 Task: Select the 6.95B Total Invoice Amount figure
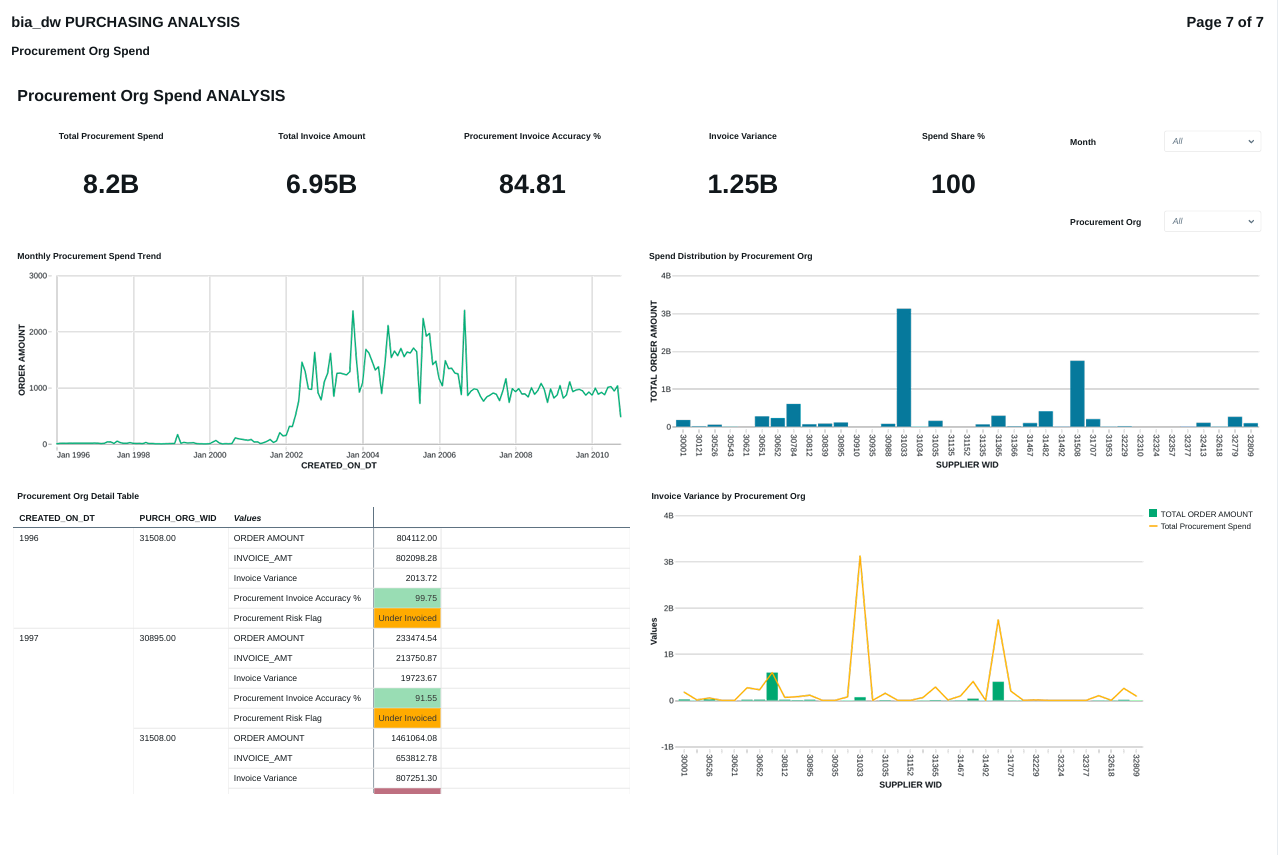tap(321, 185)
